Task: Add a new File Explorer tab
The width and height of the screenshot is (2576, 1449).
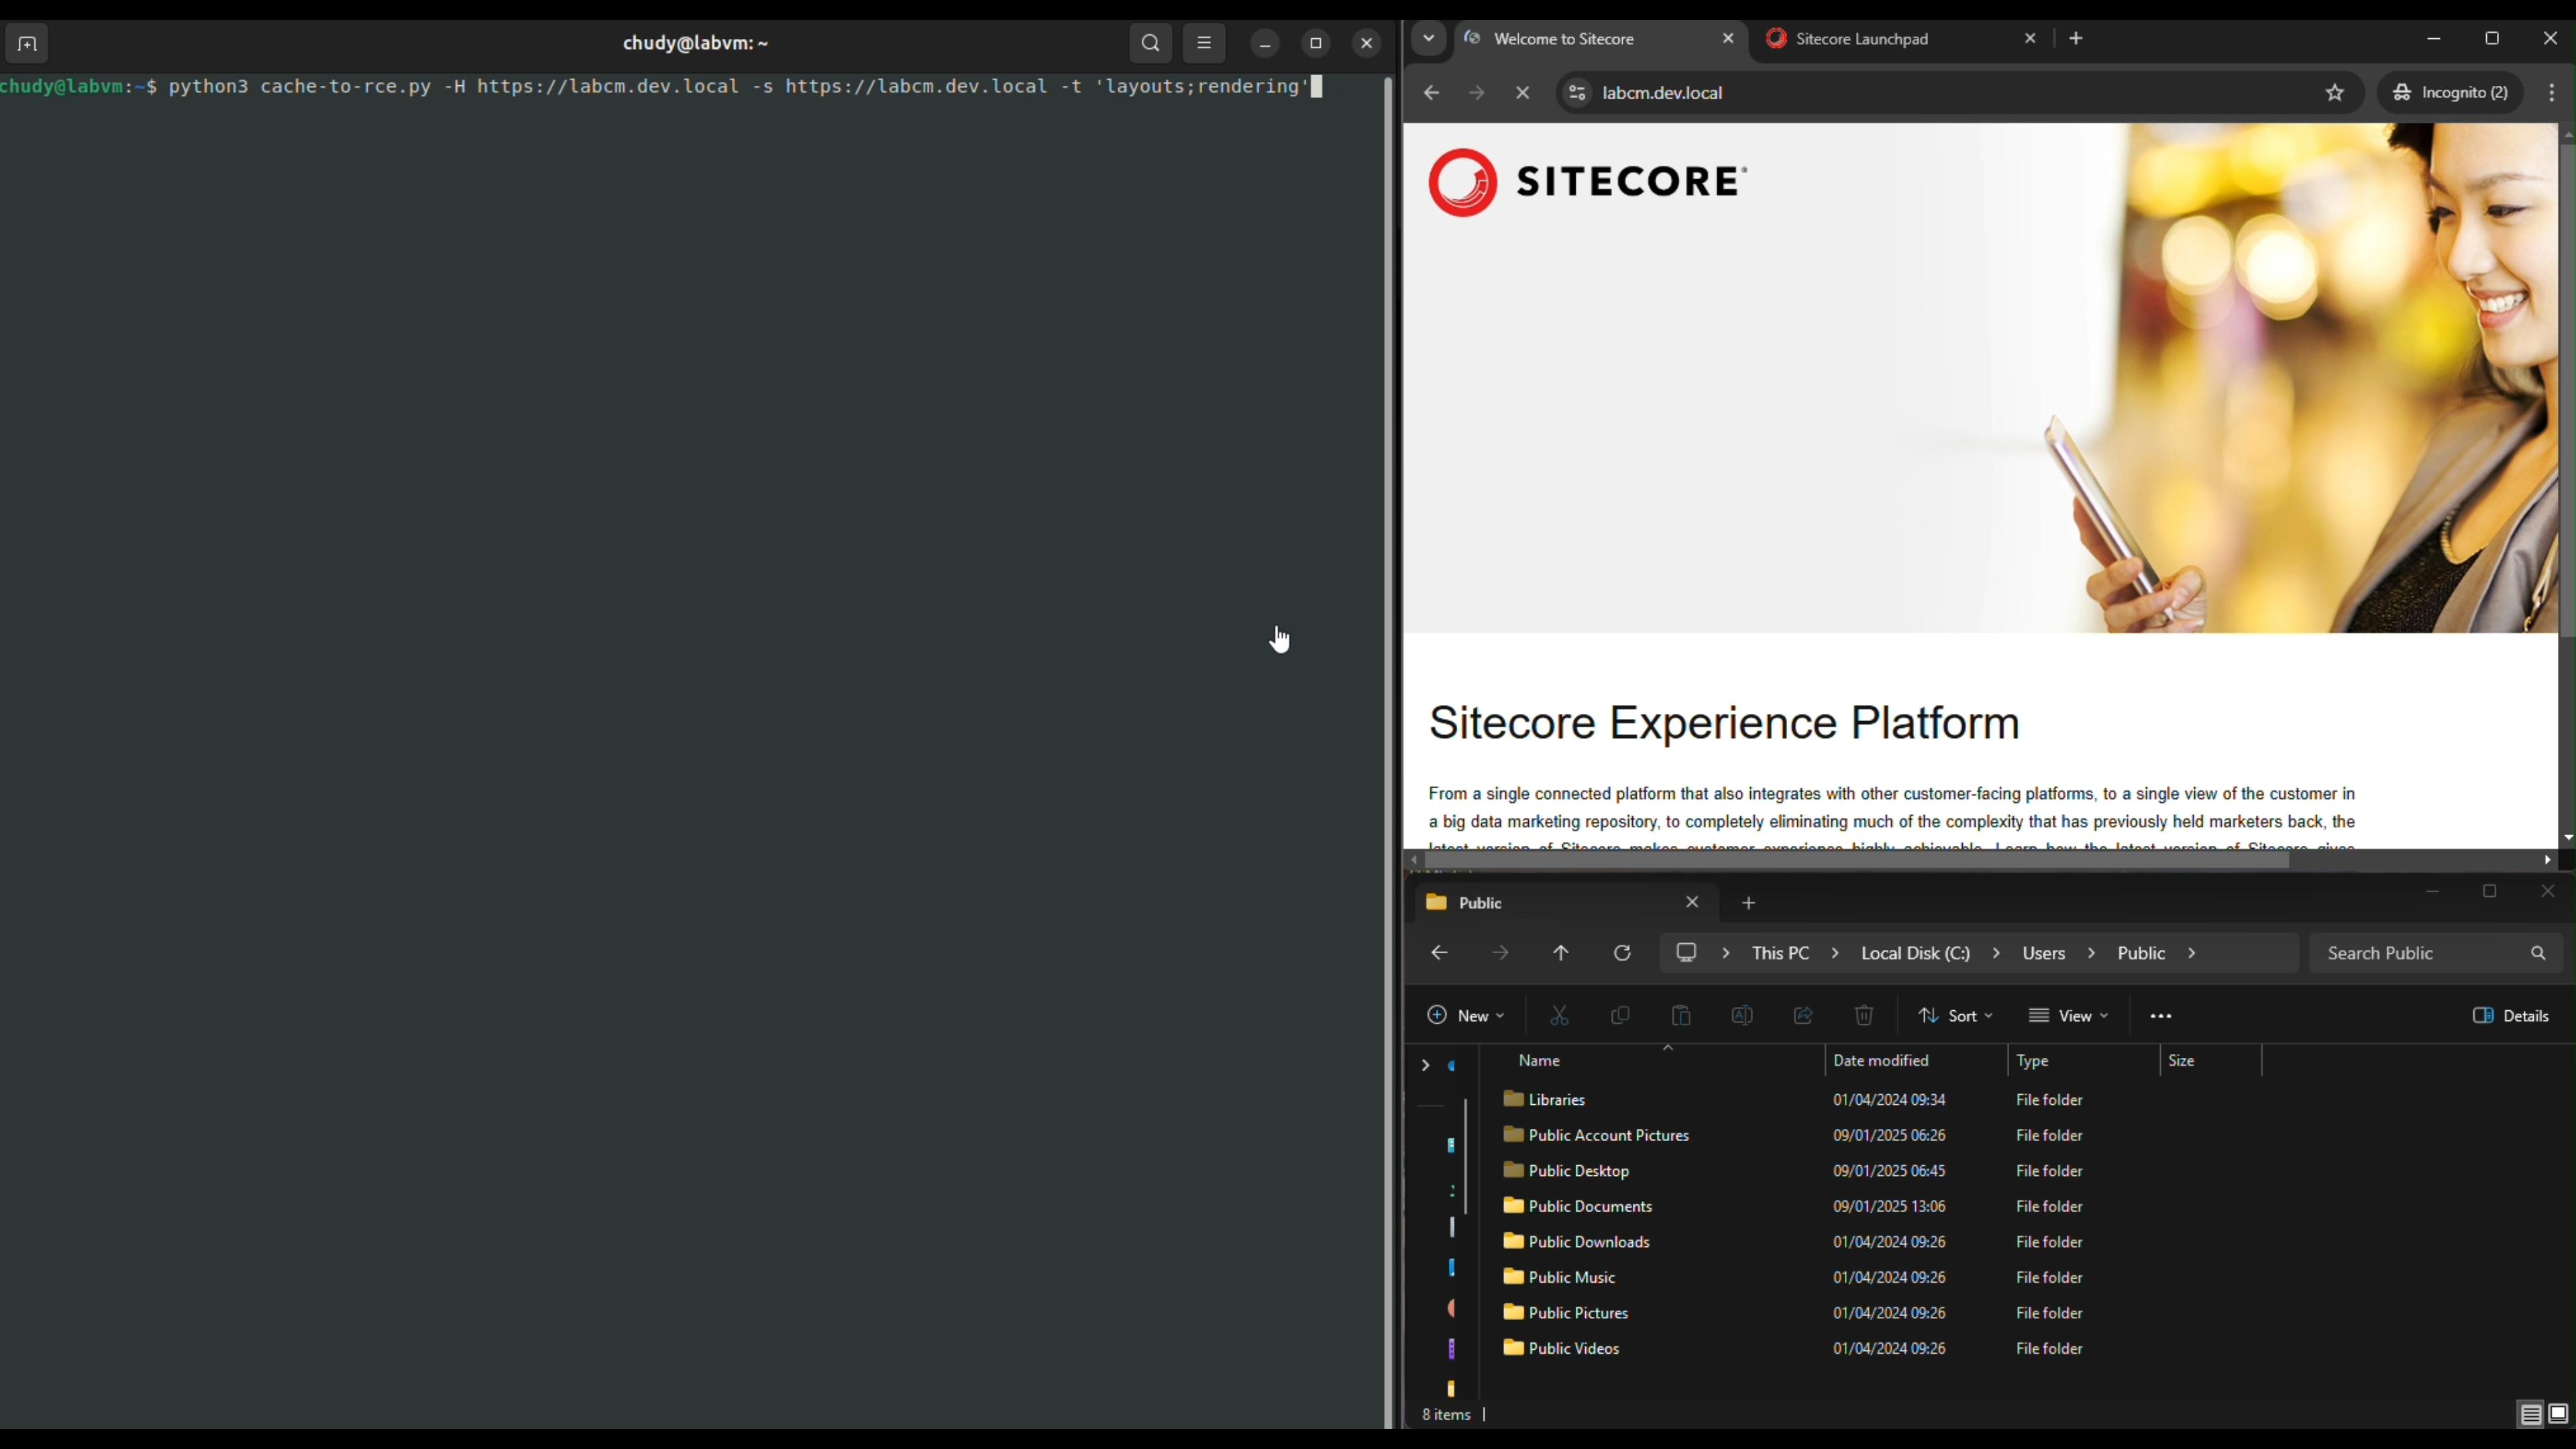Action: [x=1748, y=903]
